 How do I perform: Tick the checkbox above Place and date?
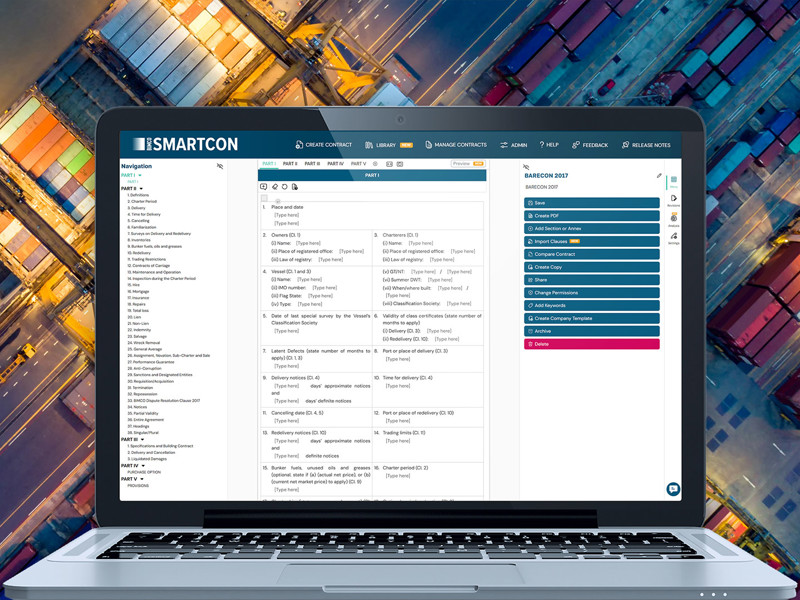(264, 199)
